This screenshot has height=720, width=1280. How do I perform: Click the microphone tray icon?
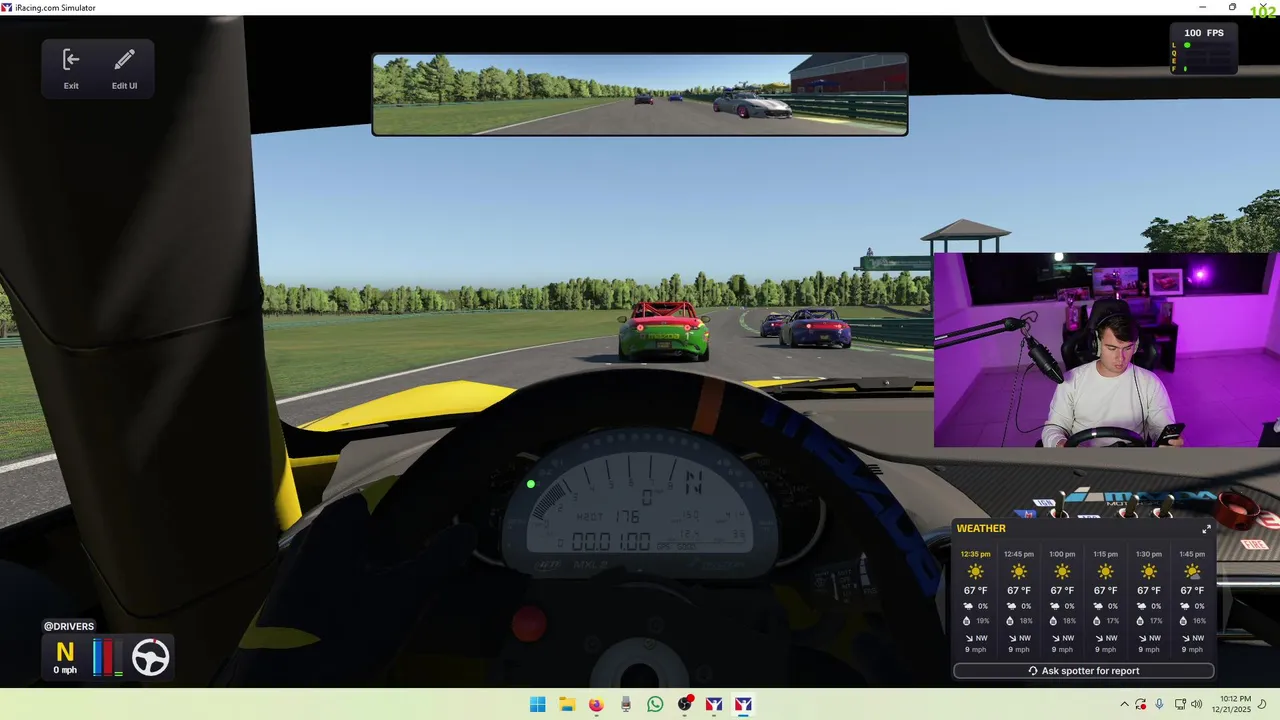point(1159,704)
